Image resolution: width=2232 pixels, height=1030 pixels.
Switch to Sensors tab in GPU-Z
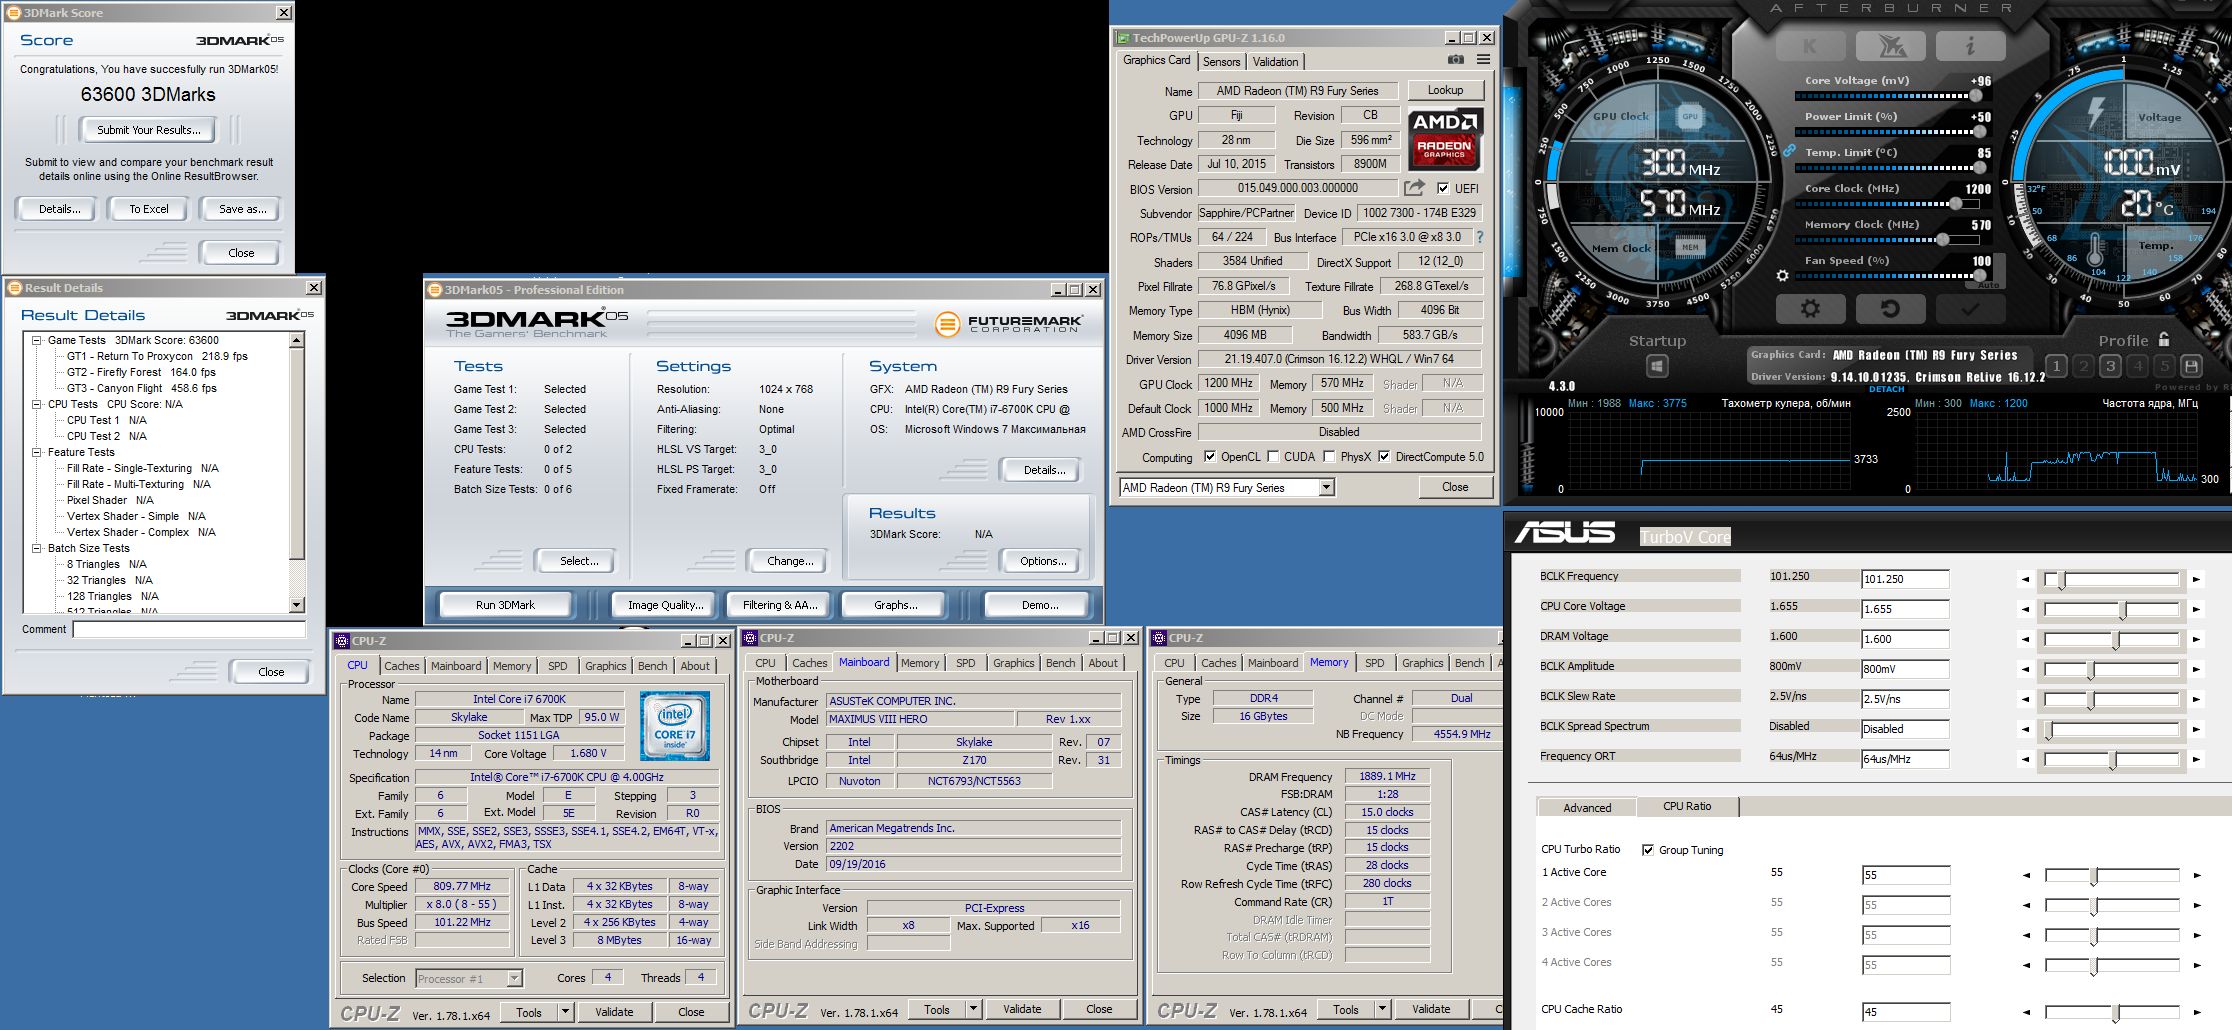1221,62
